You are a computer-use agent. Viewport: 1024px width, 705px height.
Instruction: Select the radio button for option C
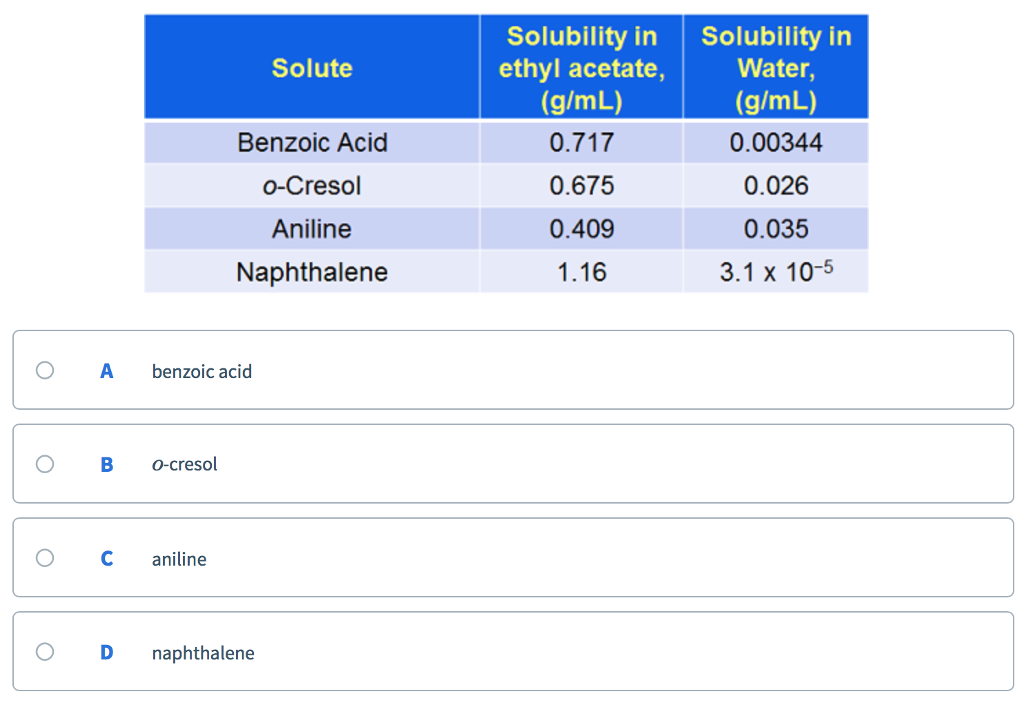click(44, 558)
